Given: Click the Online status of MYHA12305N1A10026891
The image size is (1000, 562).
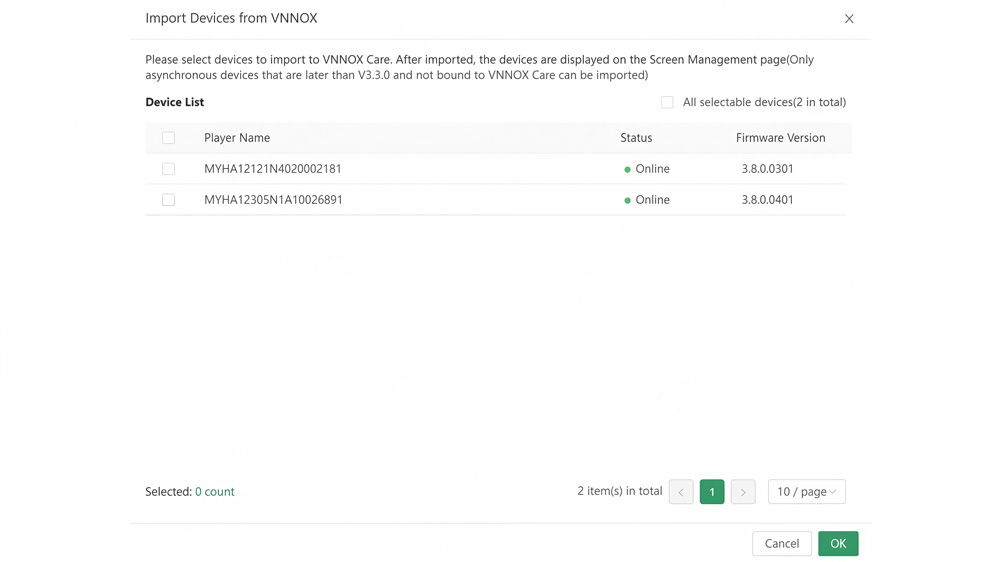Looking at the screenshot, I should click(x=647, y=200).
